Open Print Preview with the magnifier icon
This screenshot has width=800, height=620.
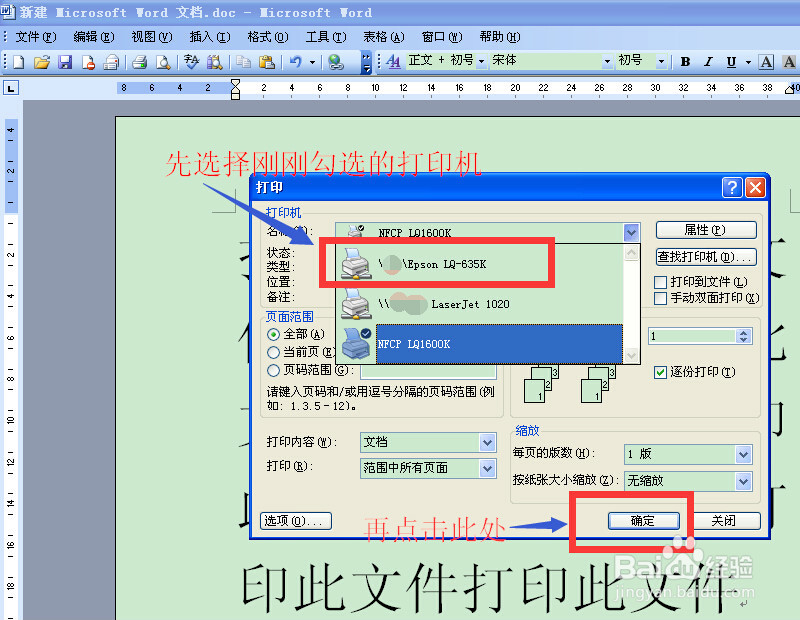pos(163,62)
